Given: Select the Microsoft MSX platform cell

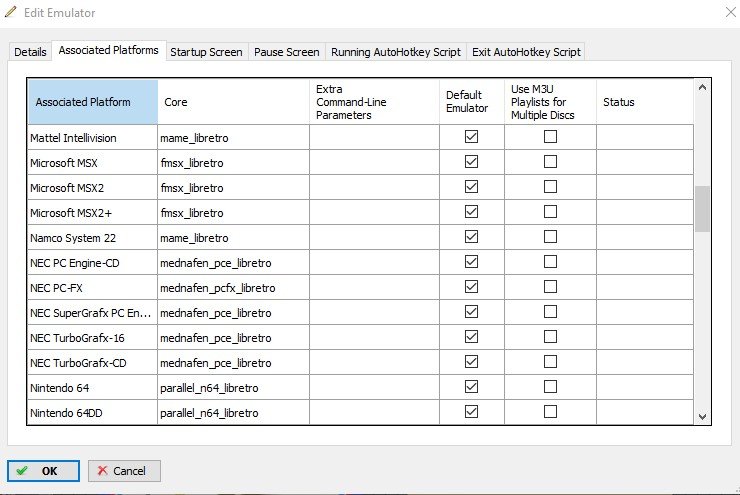Looking at the screenshot, I should click(92, 163).
